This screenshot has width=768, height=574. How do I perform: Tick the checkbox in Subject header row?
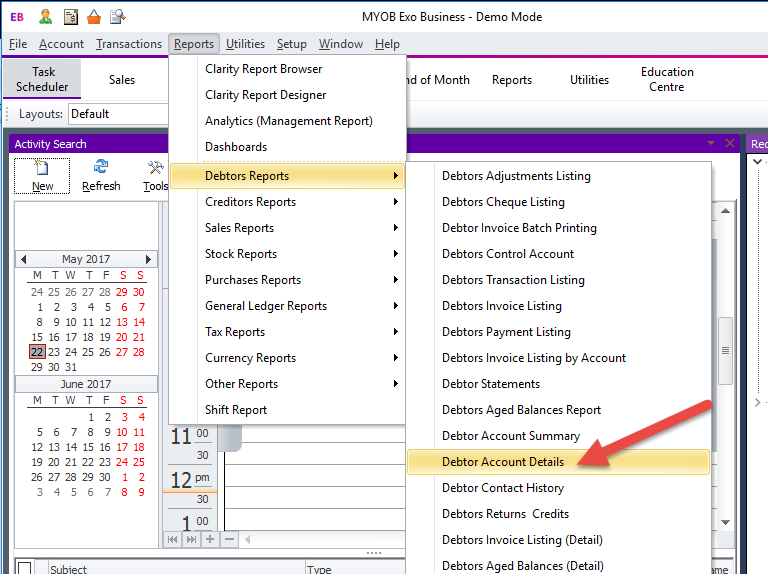pos(24,568)
